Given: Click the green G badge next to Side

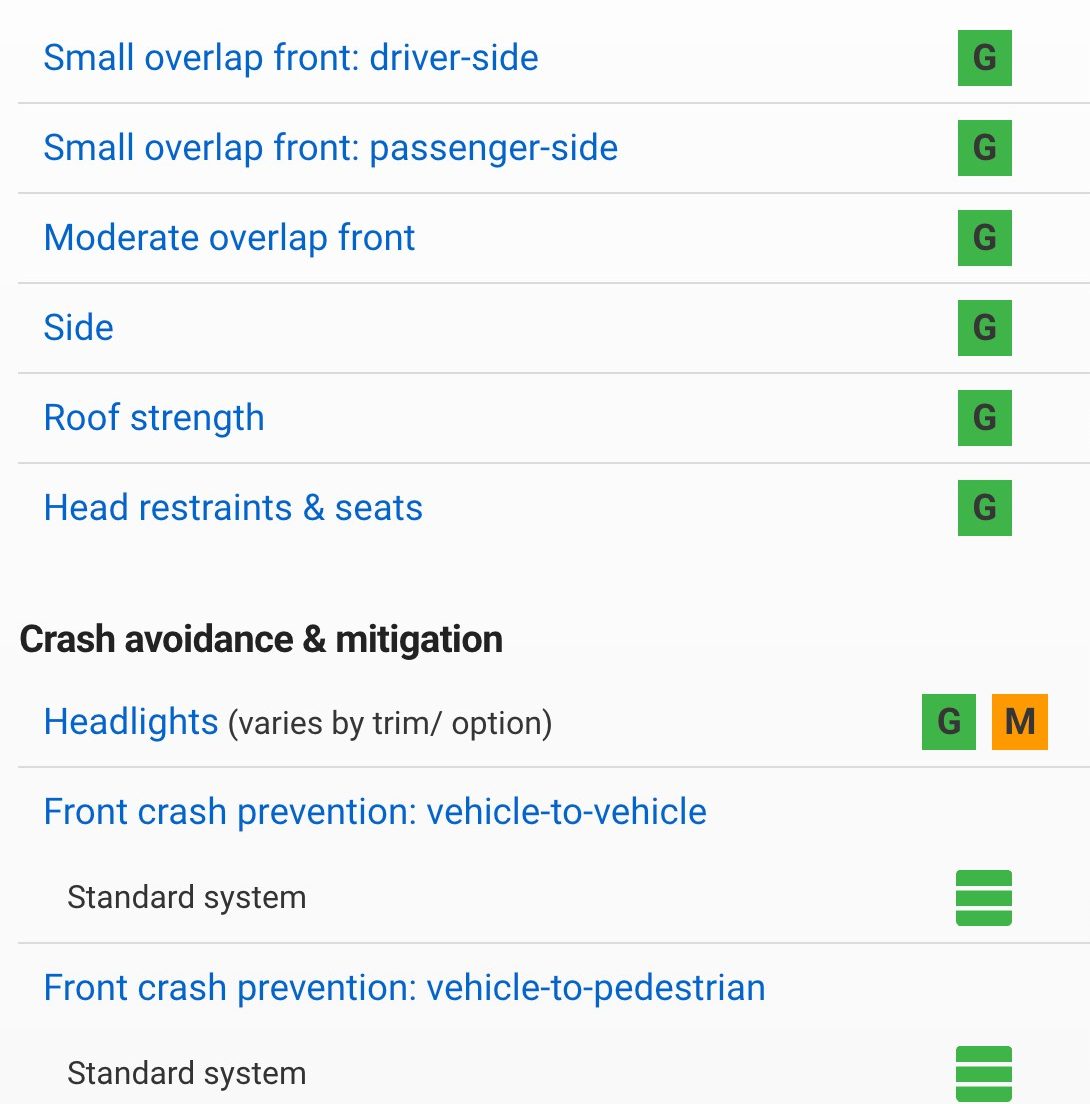Looking at the screenshot, I should tap(984, 328).
